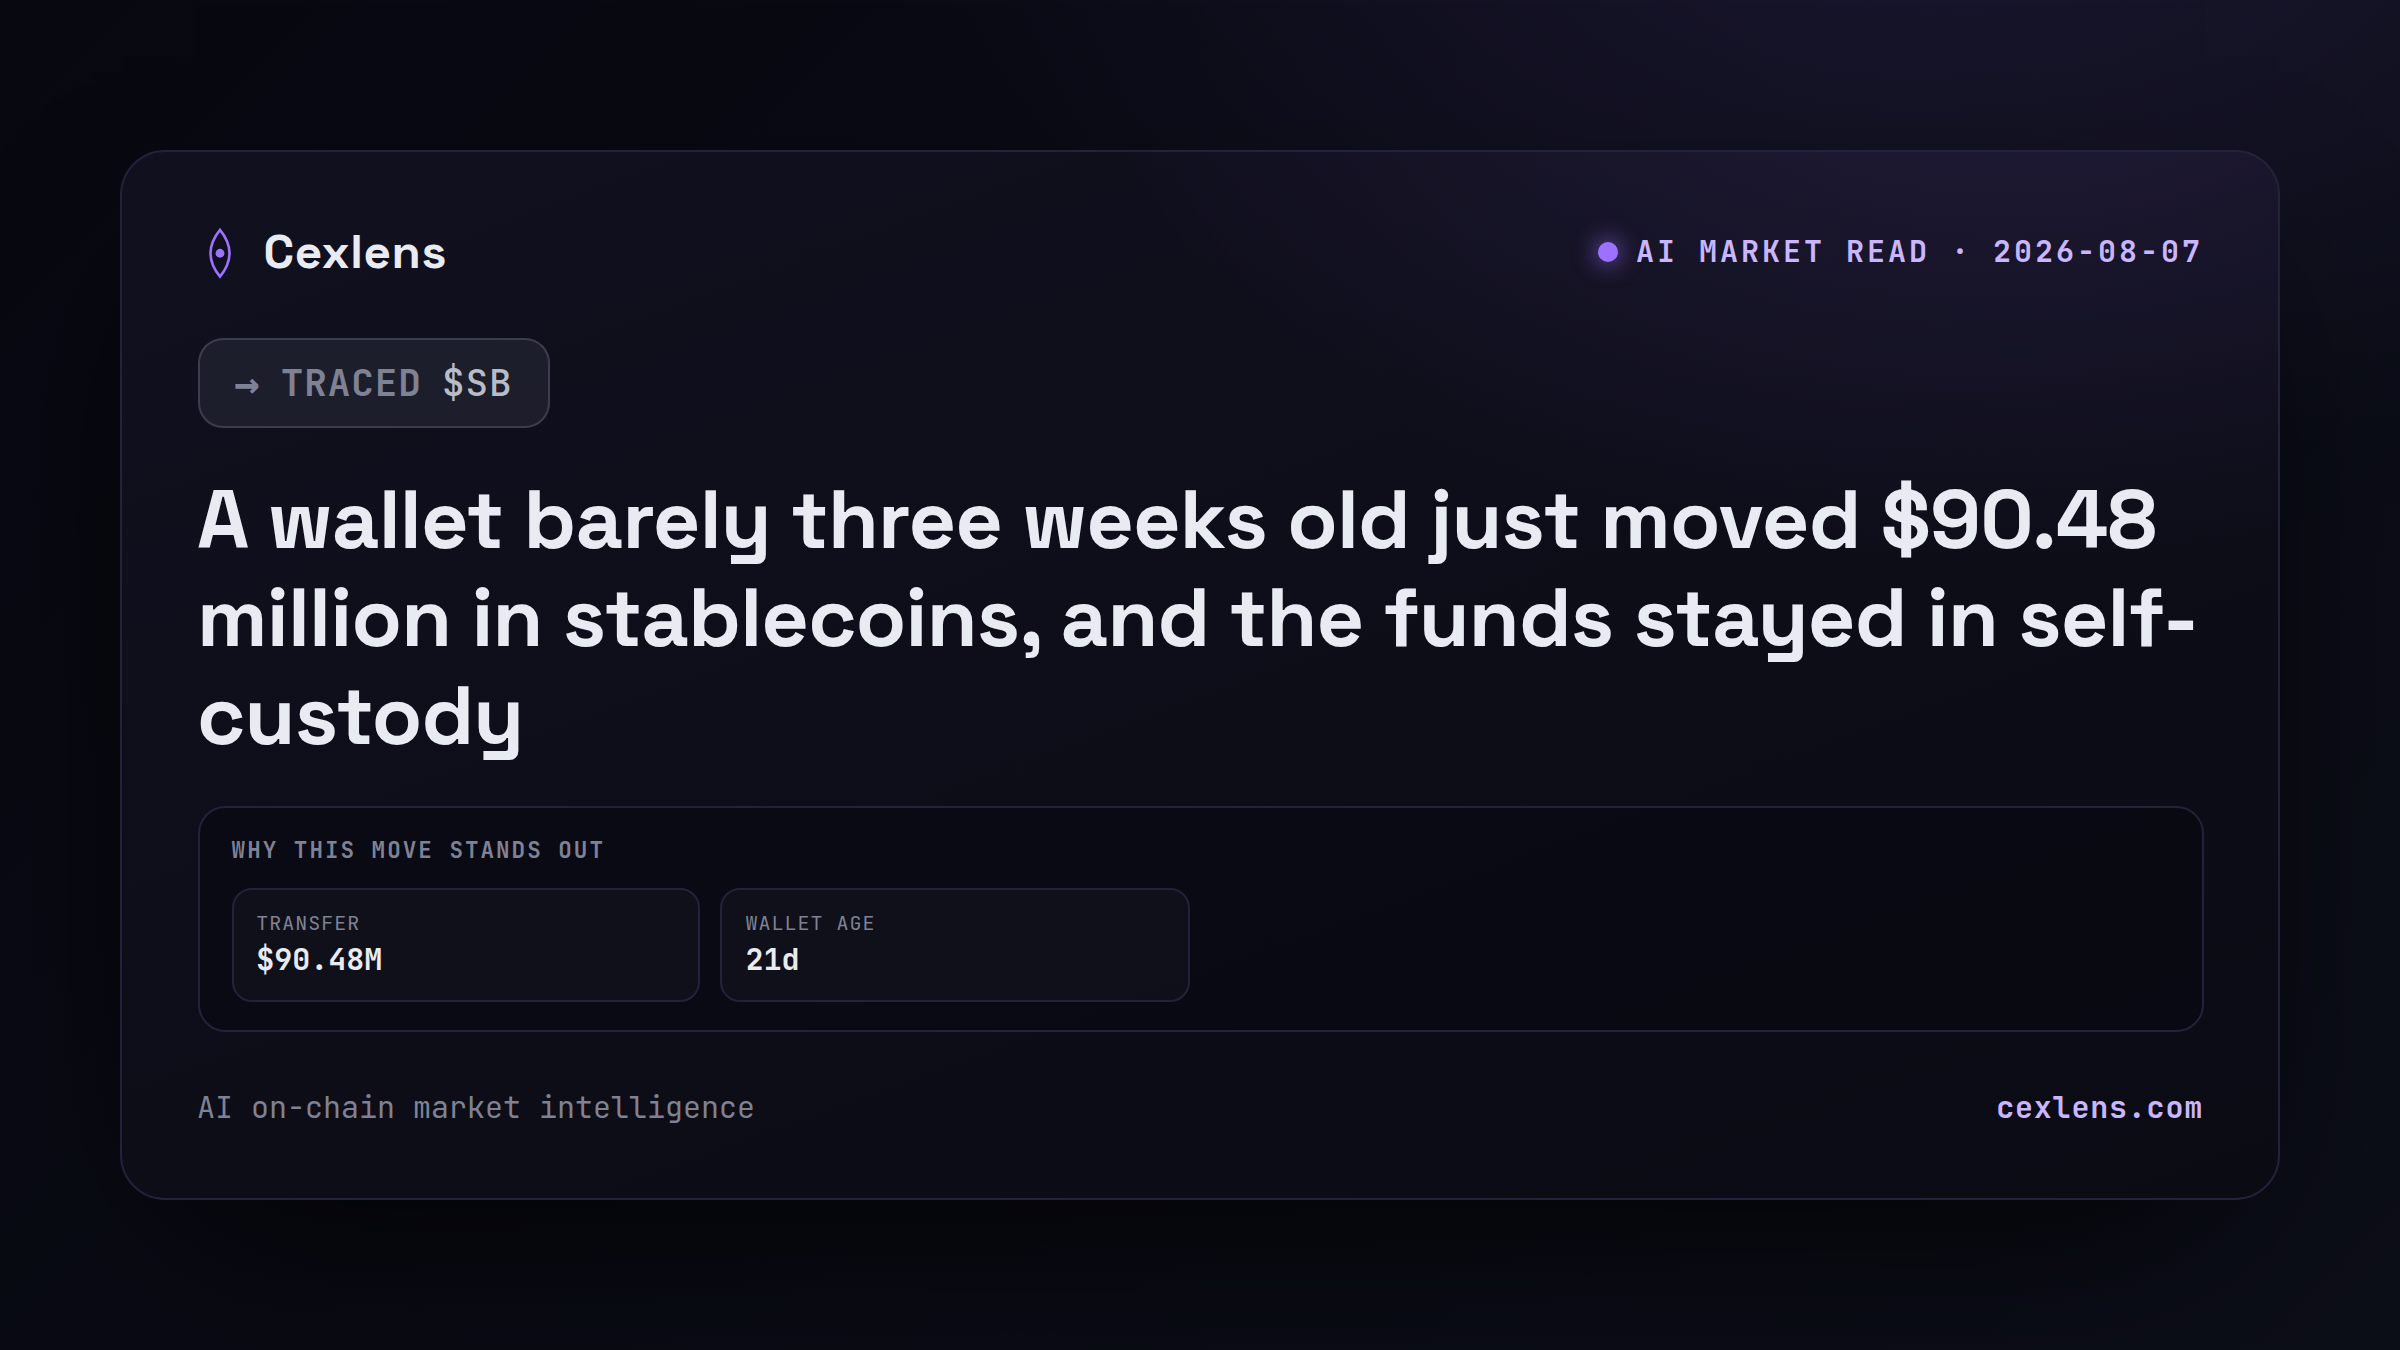This screenshot has height=1350, width=2400.
Task: Click the AI on-chain market intelligence tagline
Action: [476, 1108]
